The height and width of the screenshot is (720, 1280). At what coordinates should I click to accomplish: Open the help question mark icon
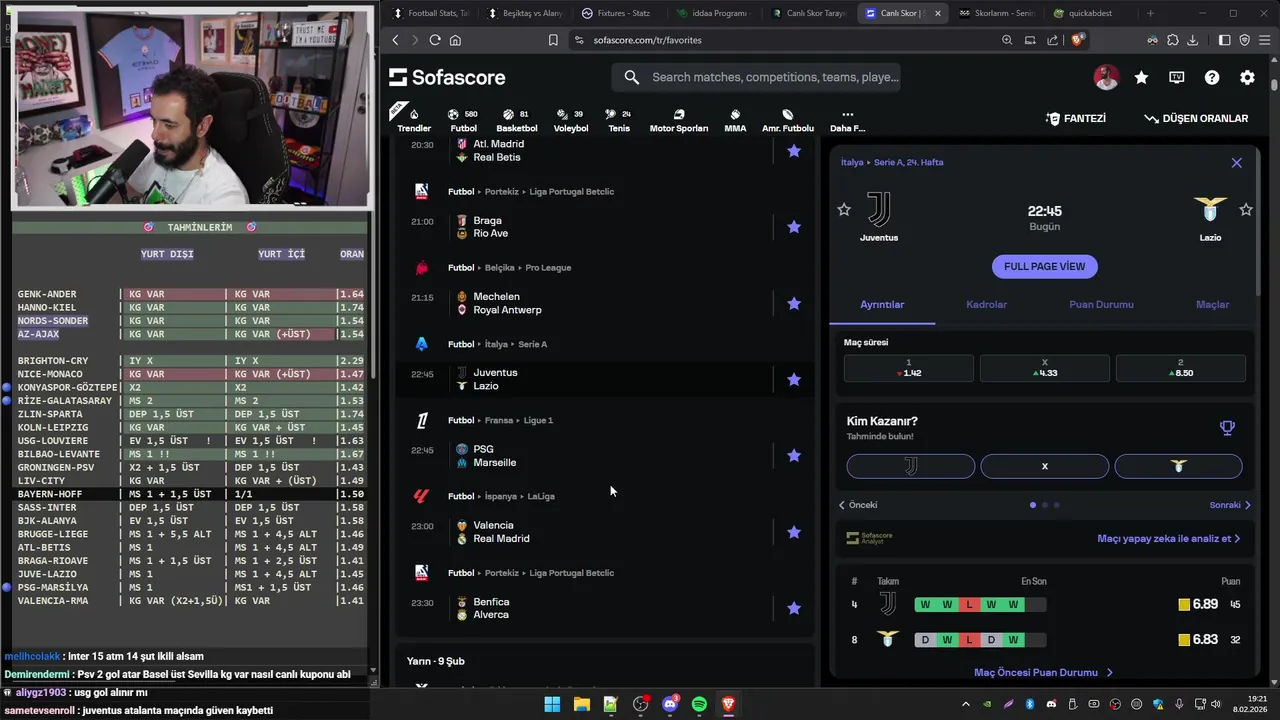pyautogui.click(x=1212, y=77)
